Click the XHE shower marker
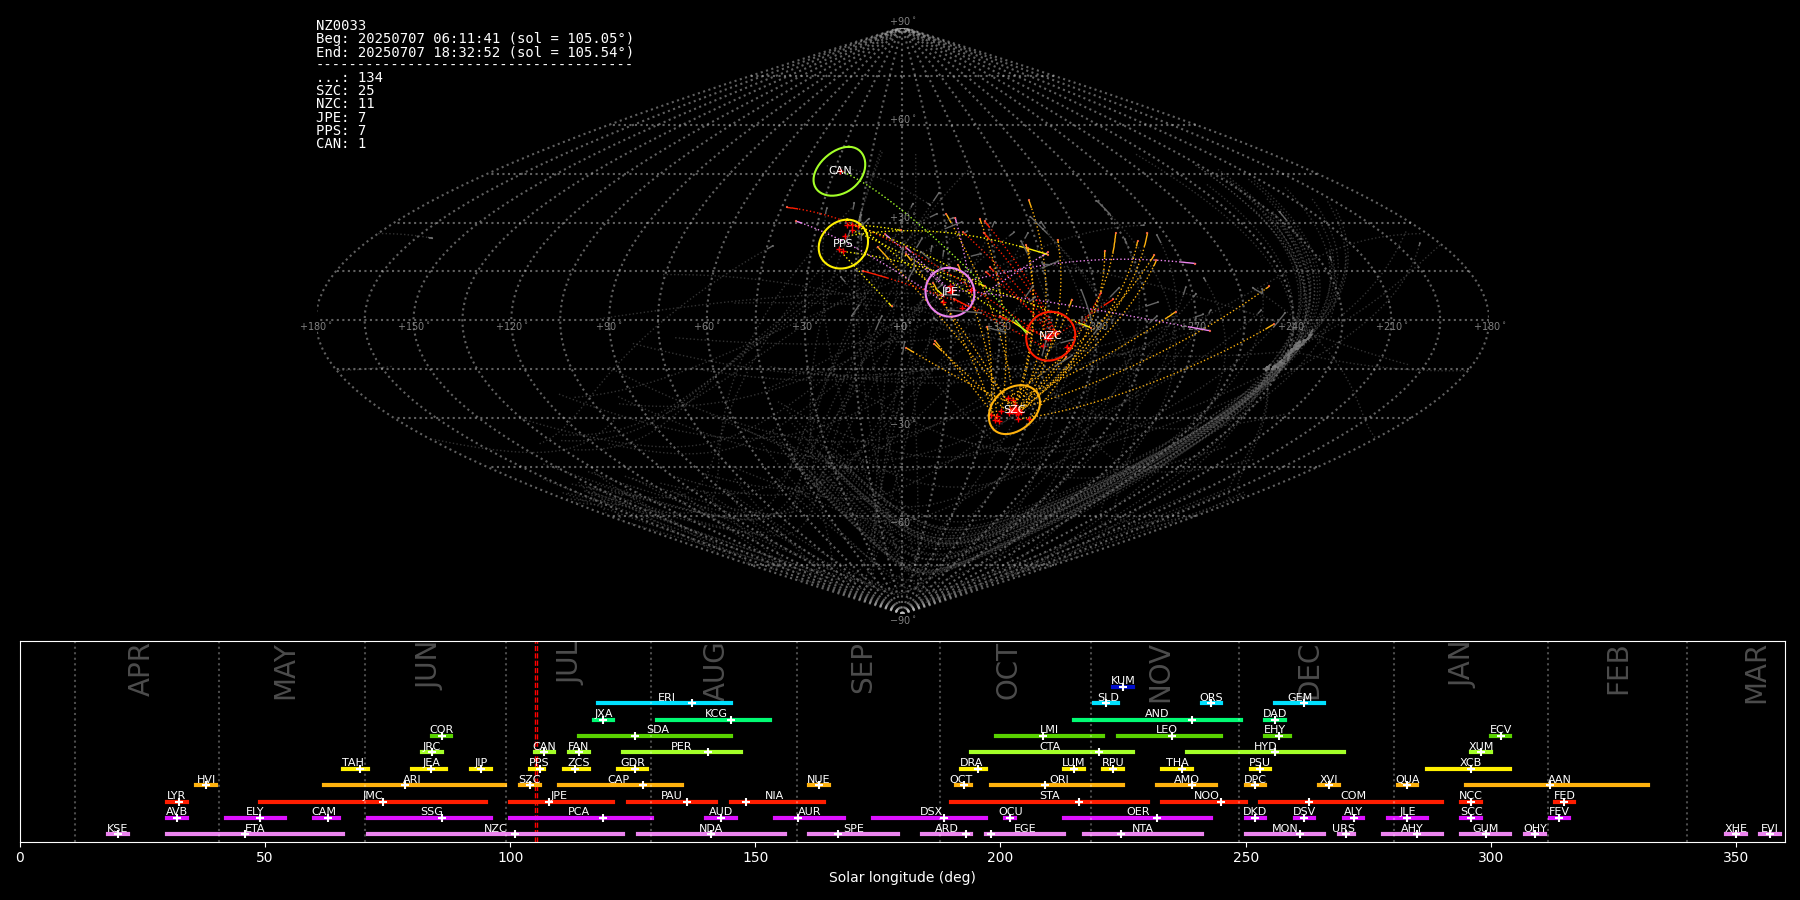Image resolution: width=1800 pixels, height=900 pixels. coord(1736,834)
